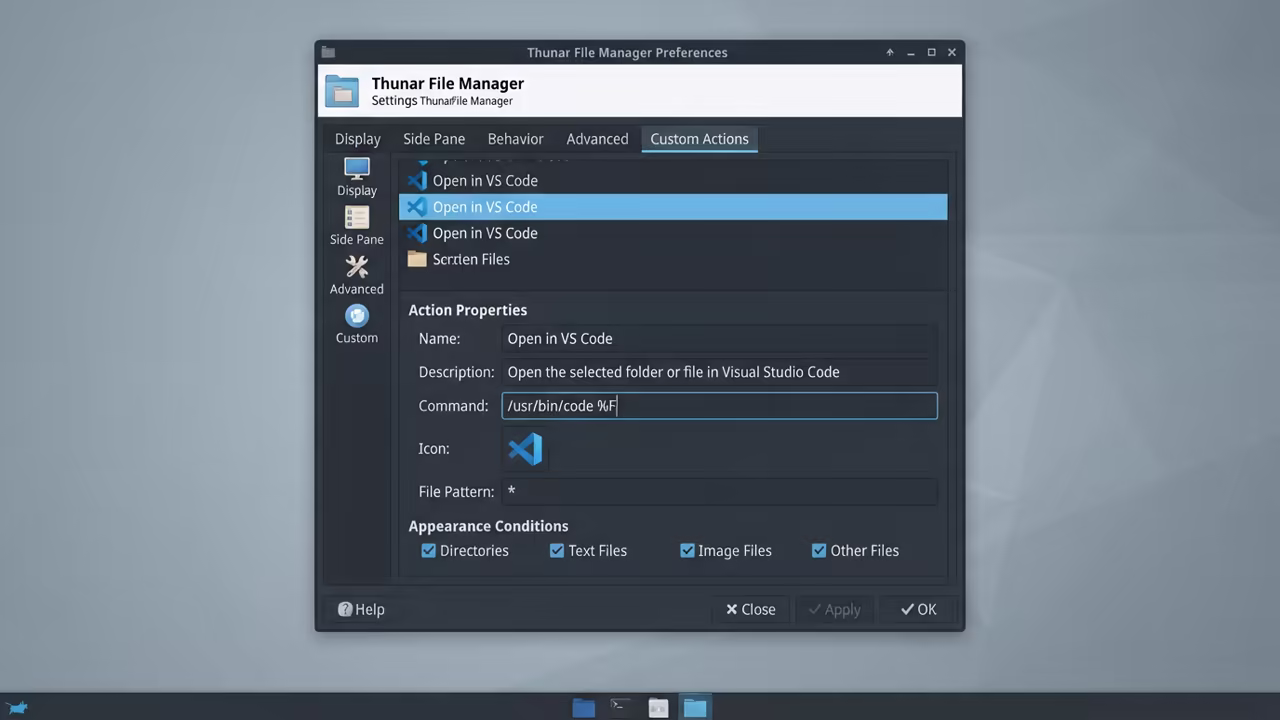1280x720 pixels.
Task: Click the folder icon beside Scrtien Files
Action: point(417,259)
